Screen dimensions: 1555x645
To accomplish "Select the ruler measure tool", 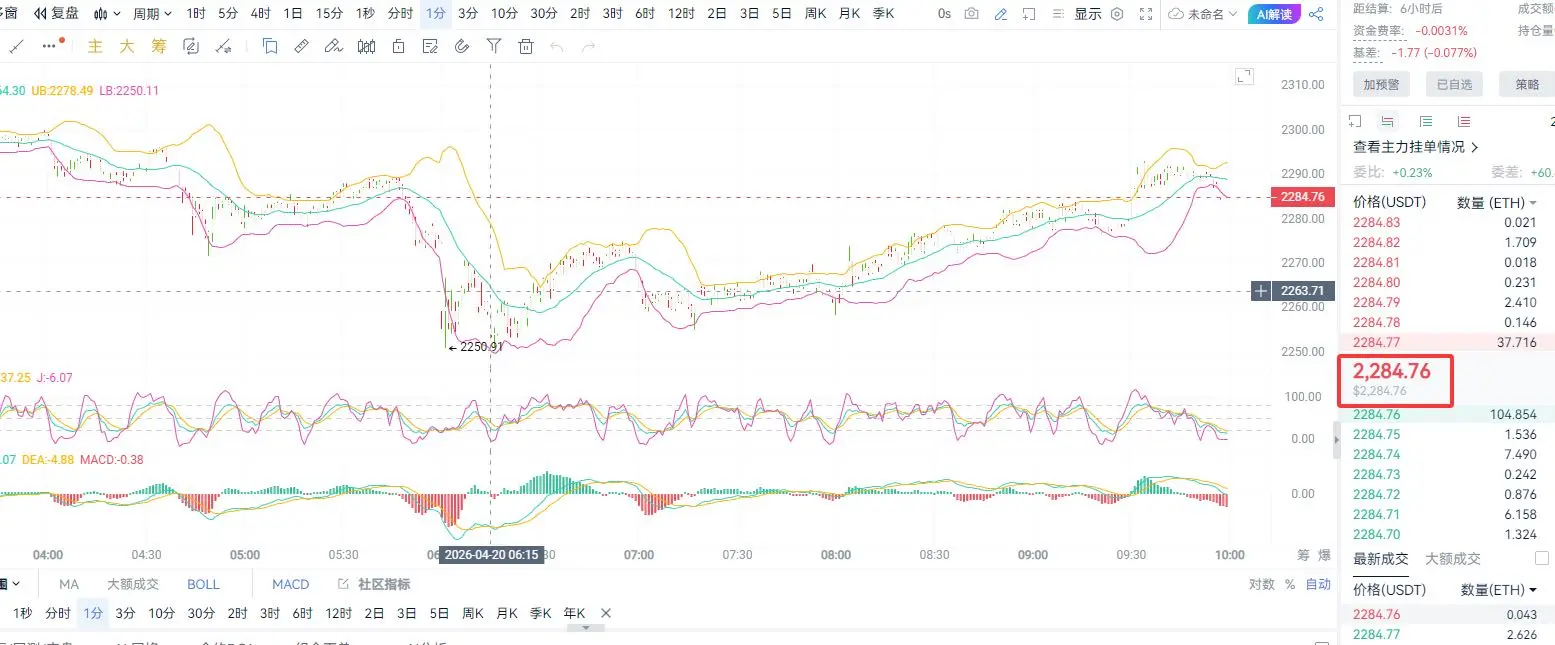I will pos(302,46).
